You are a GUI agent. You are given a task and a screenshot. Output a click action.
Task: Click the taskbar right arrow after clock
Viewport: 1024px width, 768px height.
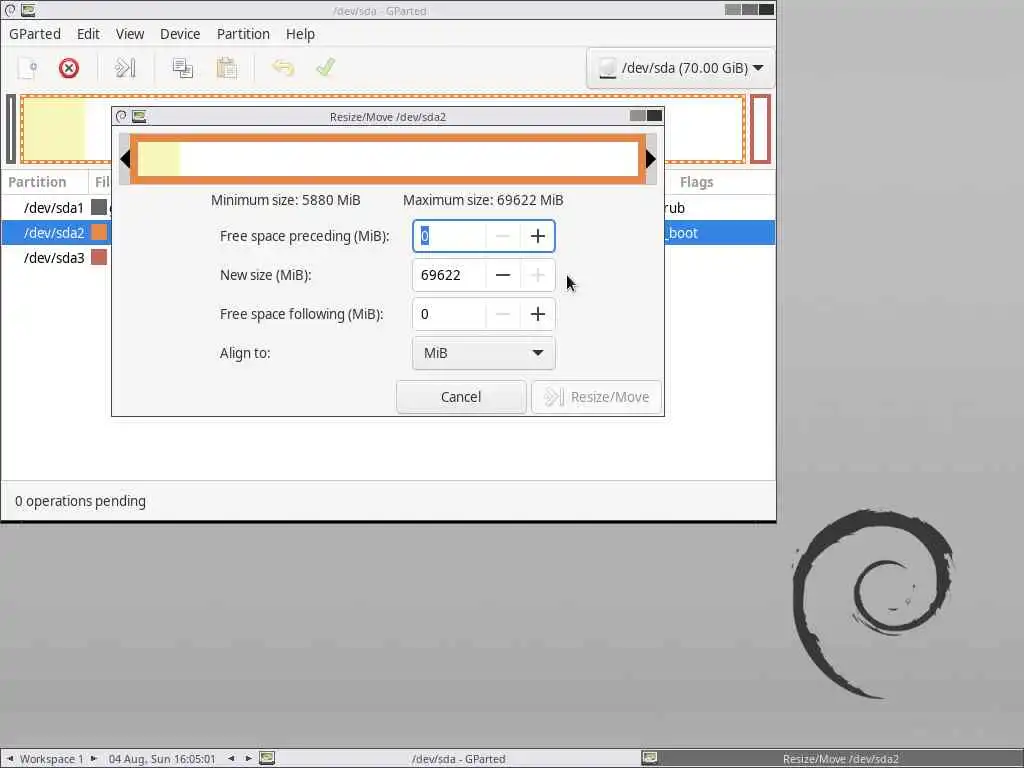(x=249, y=759)
